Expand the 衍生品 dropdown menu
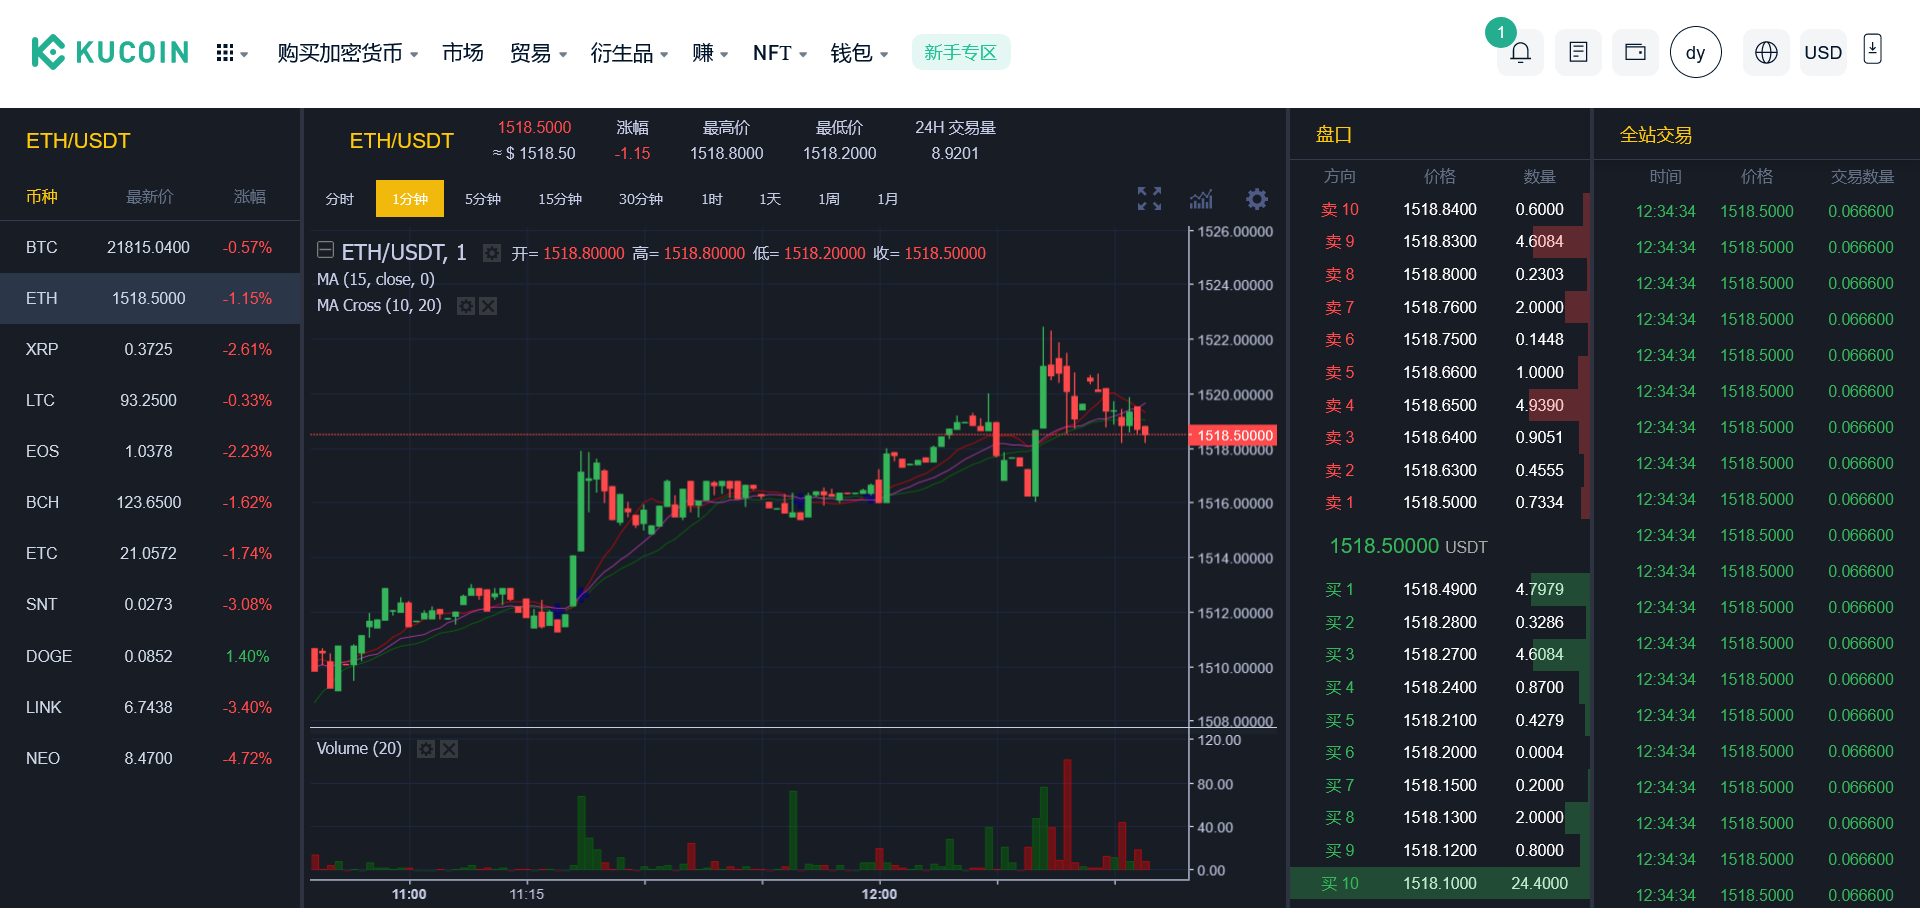The image size is (1920, 908). click(628, 53)
